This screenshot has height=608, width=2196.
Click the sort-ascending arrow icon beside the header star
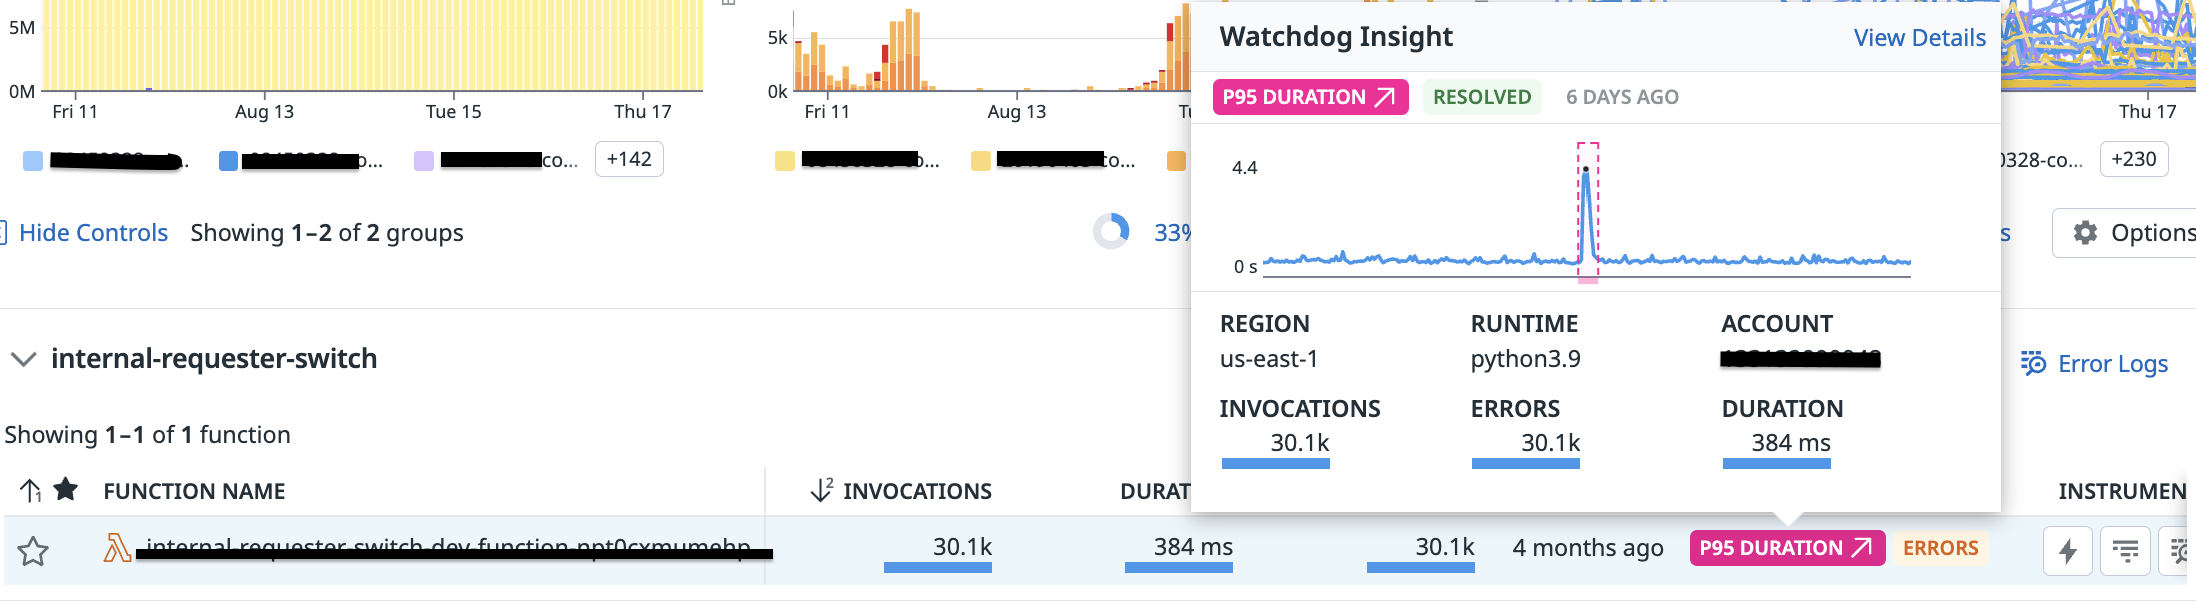point(30,490)
